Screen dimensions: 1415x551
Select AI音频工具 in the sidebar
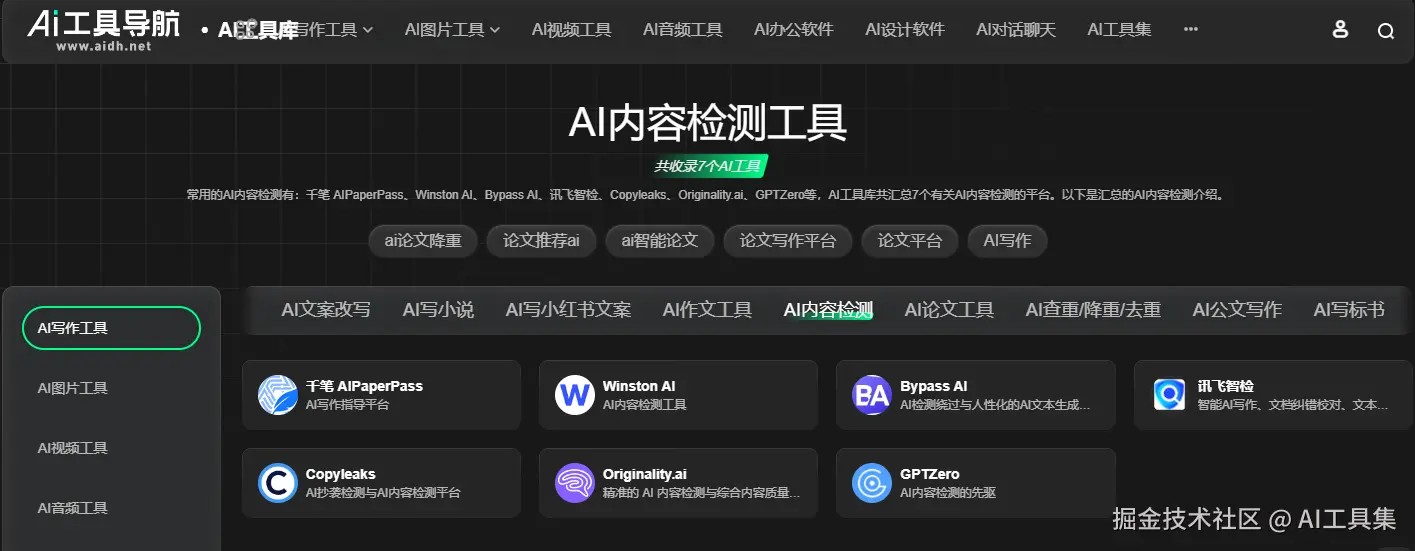[73, 508]
